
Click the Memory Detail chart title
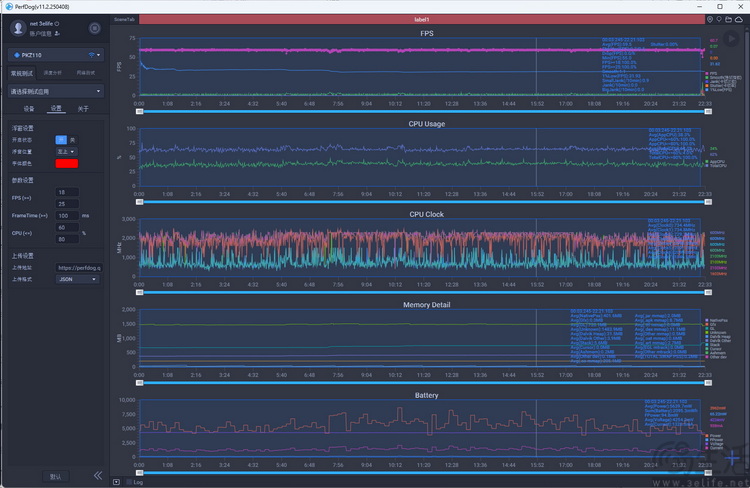point(426,305)
